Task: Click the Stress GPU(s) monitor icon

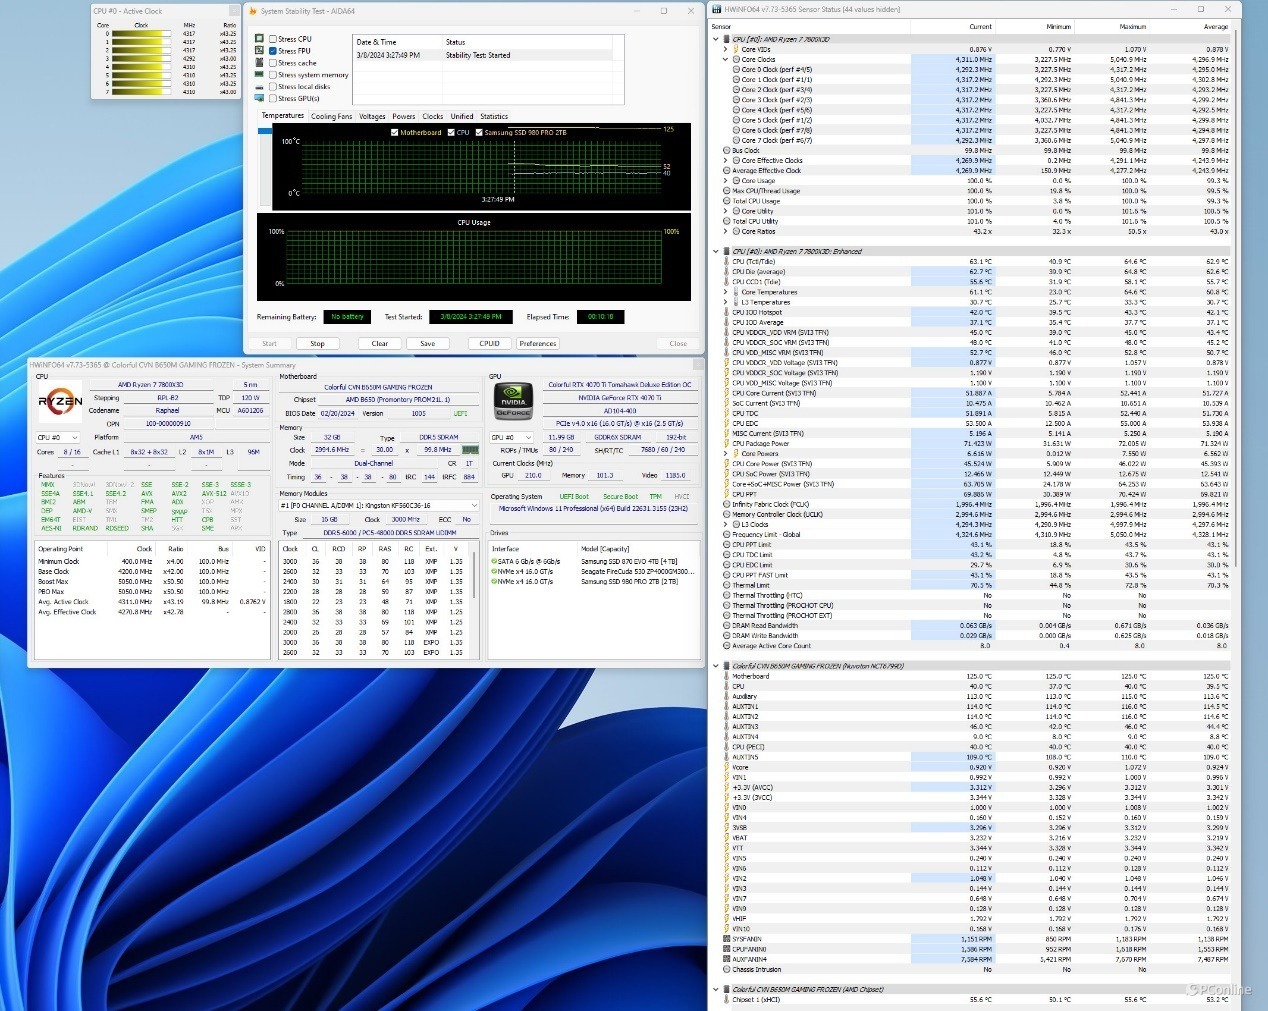Action: tap(260, 99)
